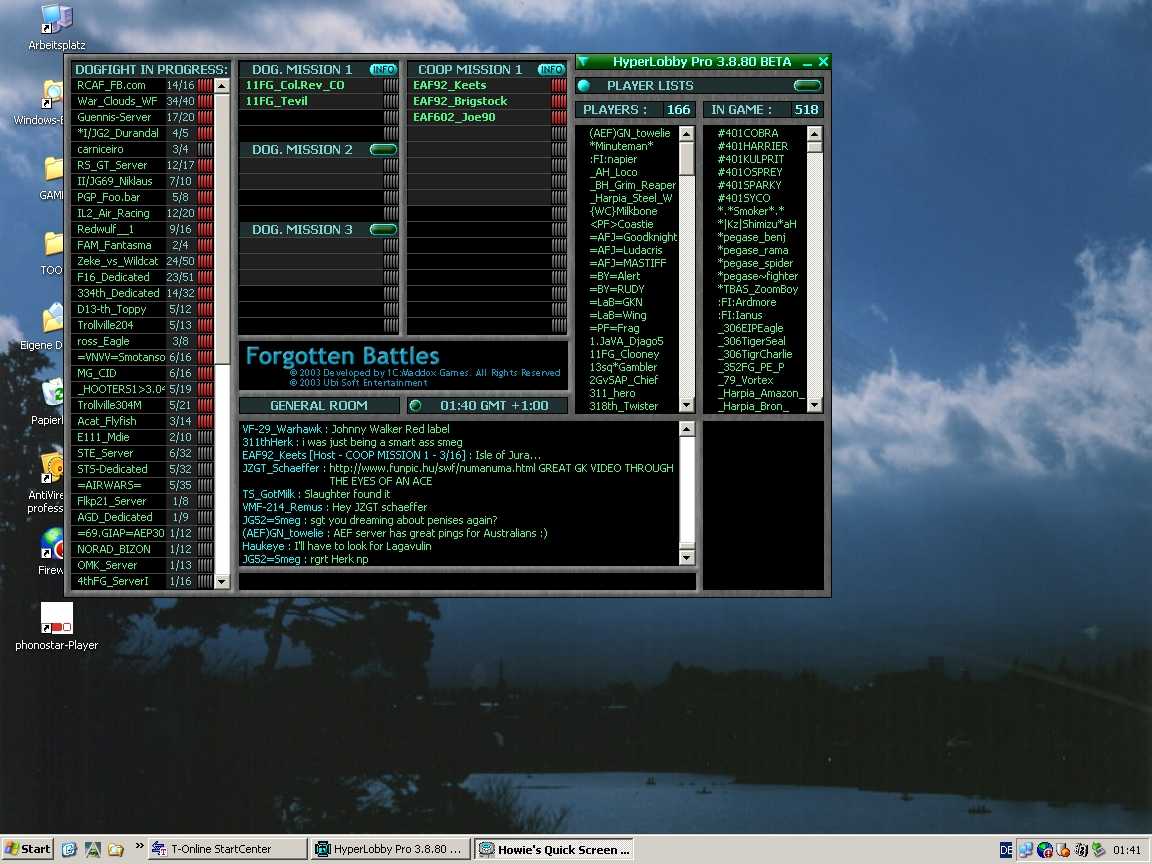Click the Windows Start button
Image resolution: width=1152 pixels, height=864 pixels.
click(28, 849)
